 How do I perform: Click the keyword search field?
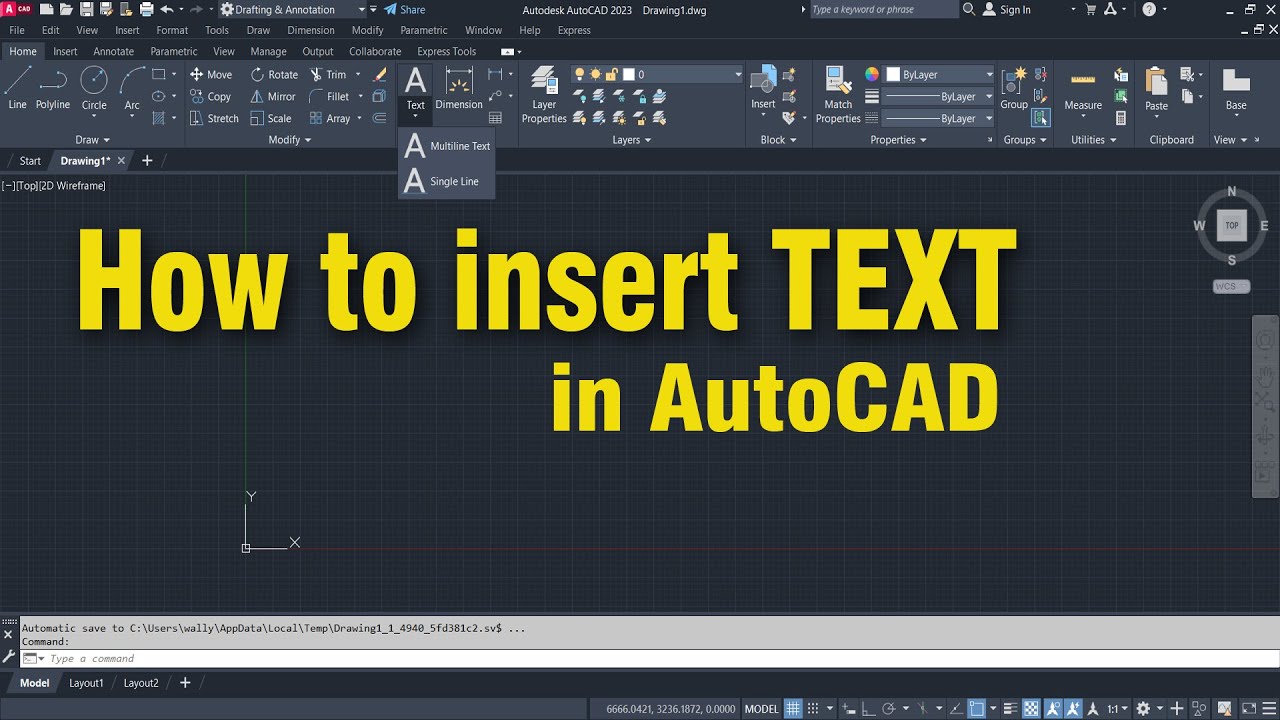pyautogui.click(x=882, y=9)
